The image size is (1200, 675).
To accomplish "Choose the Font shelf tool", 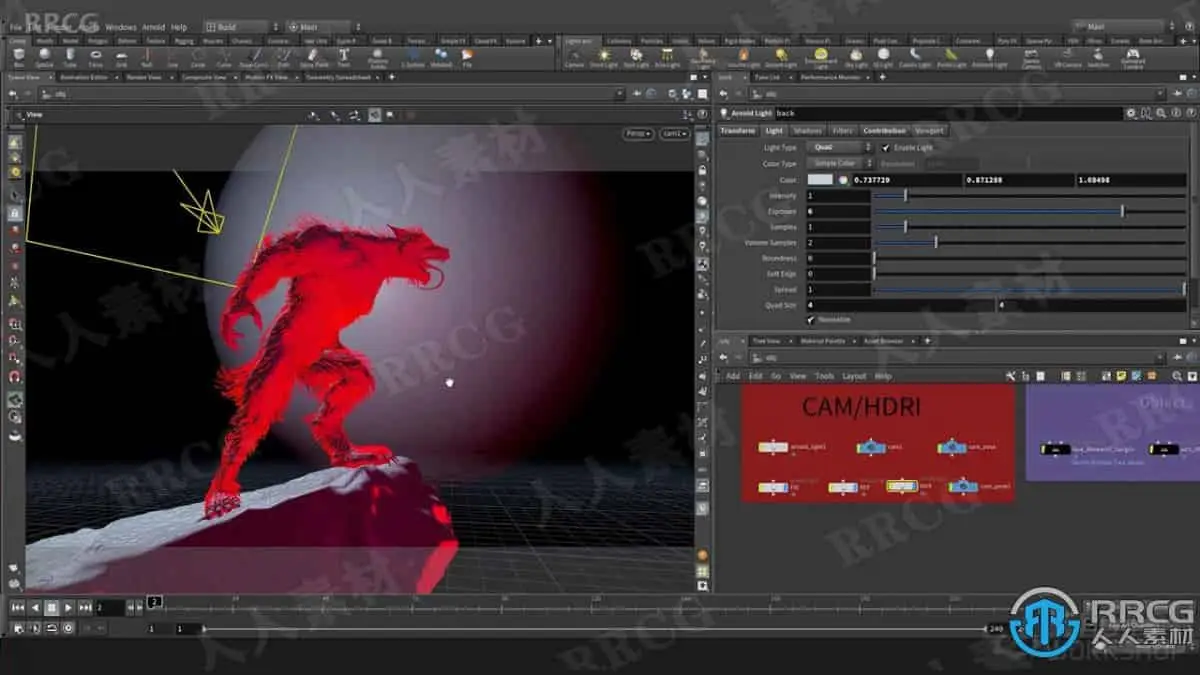I will (343, 56).
